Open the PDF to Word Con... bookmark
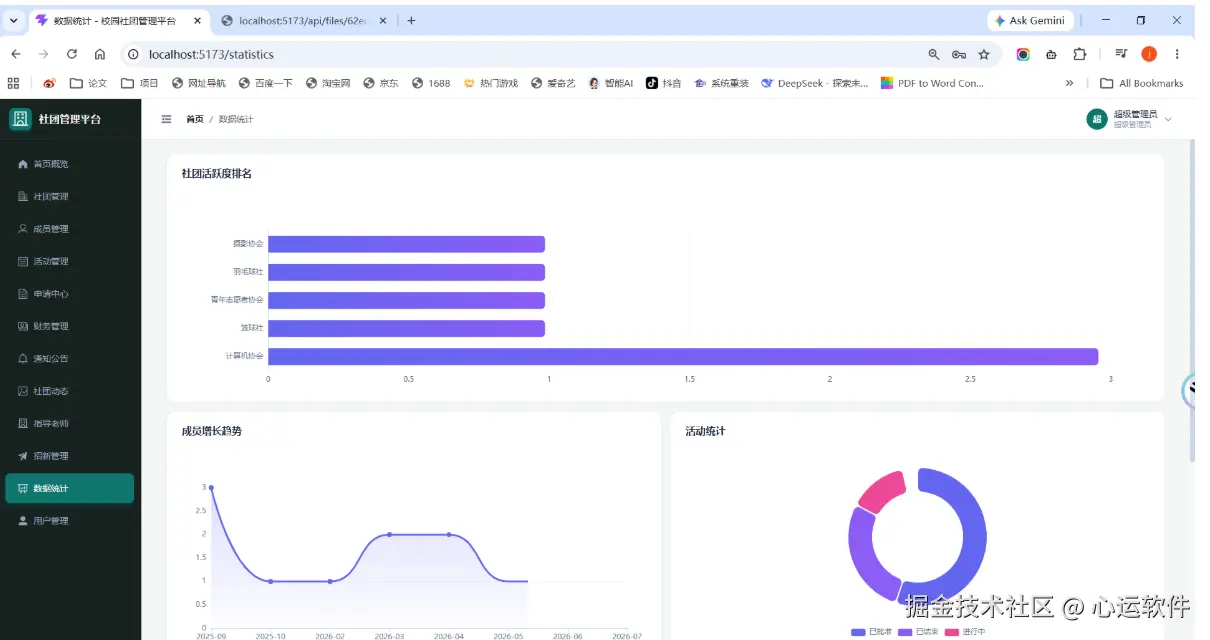 coord(932,83)
